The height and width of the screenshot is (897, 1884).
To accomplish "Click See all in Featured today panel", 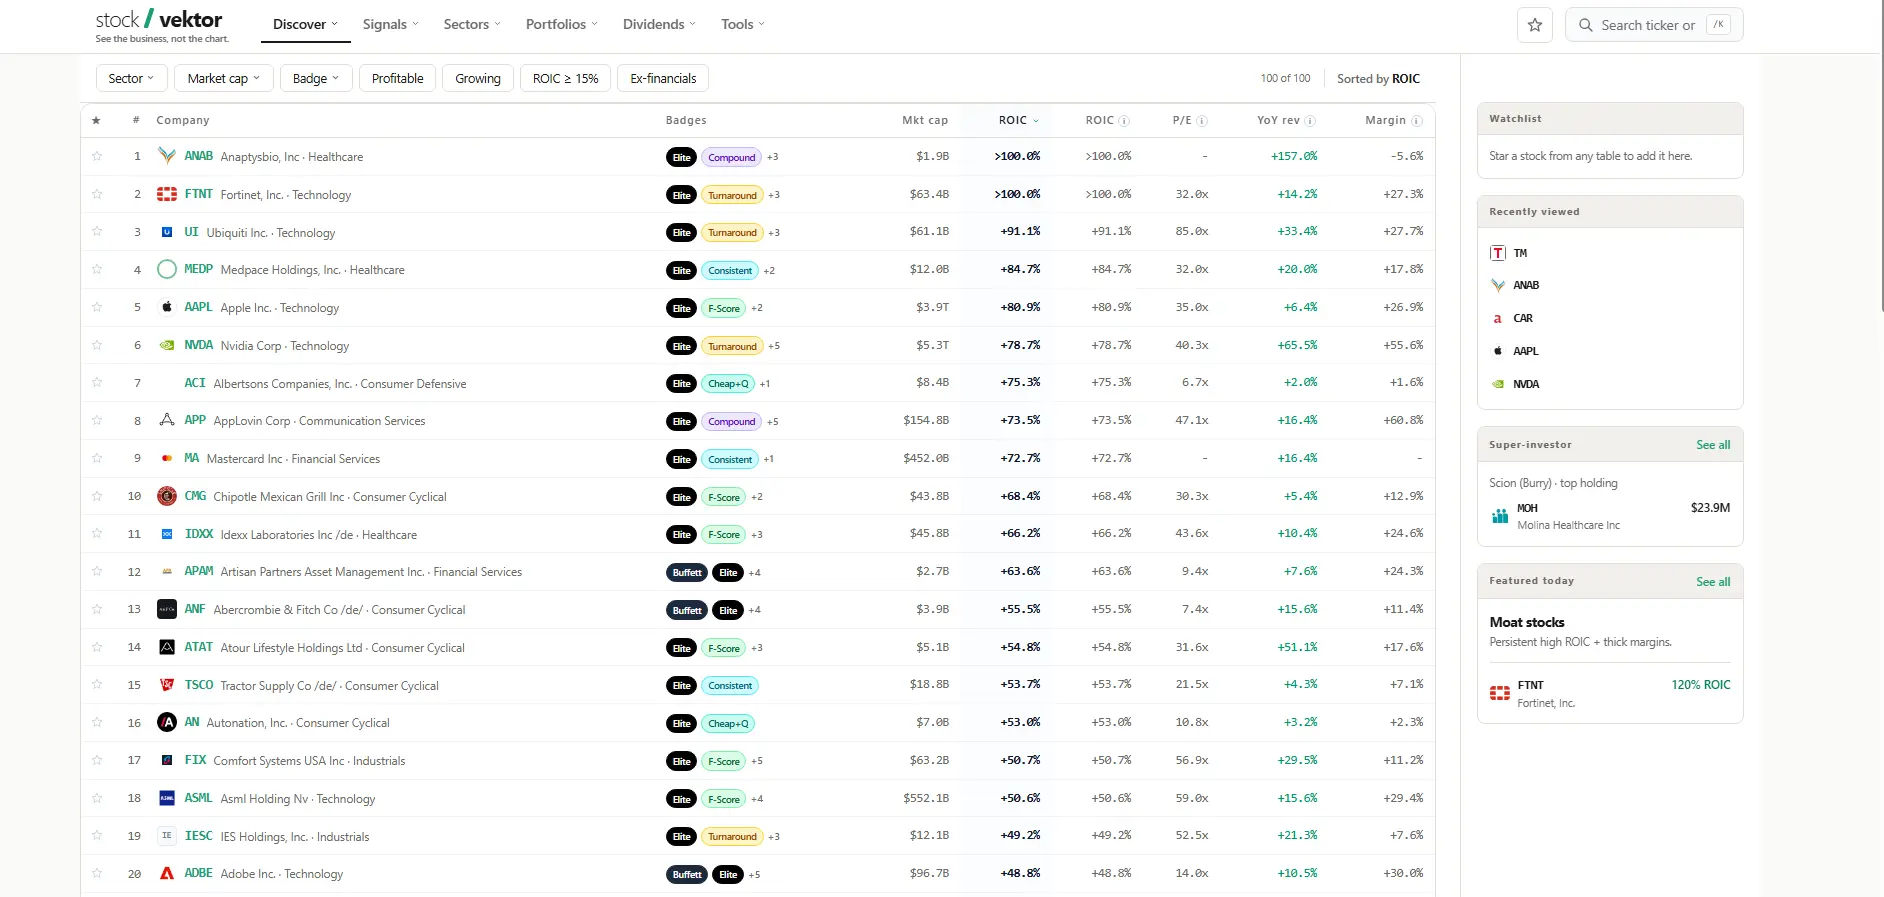I will [1713, 581].
